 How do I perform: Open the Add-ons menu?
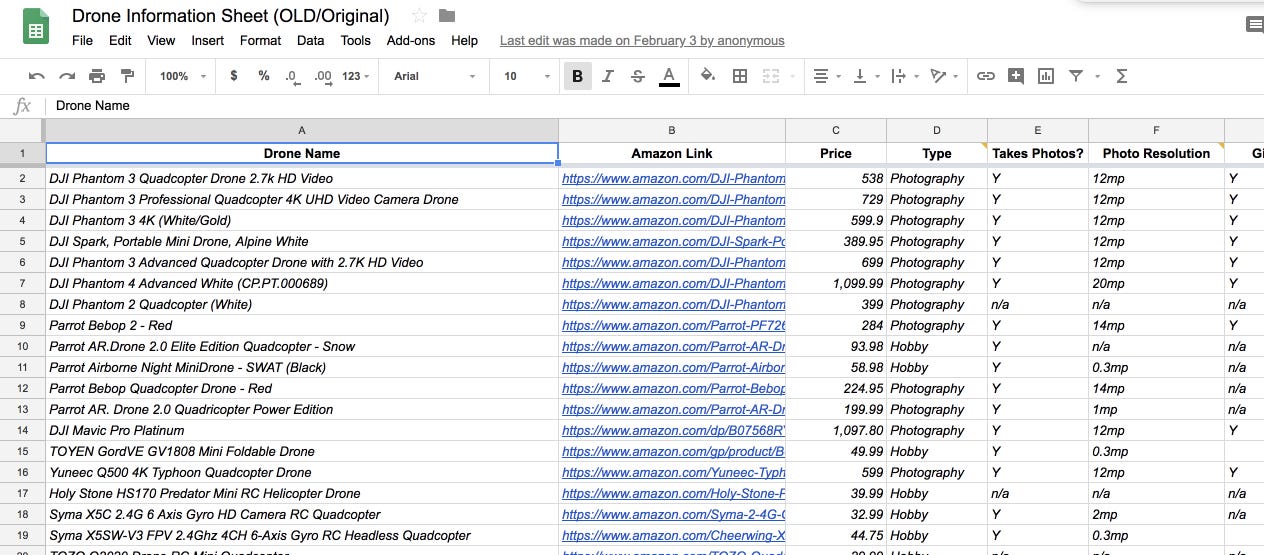tap(411, 41)
